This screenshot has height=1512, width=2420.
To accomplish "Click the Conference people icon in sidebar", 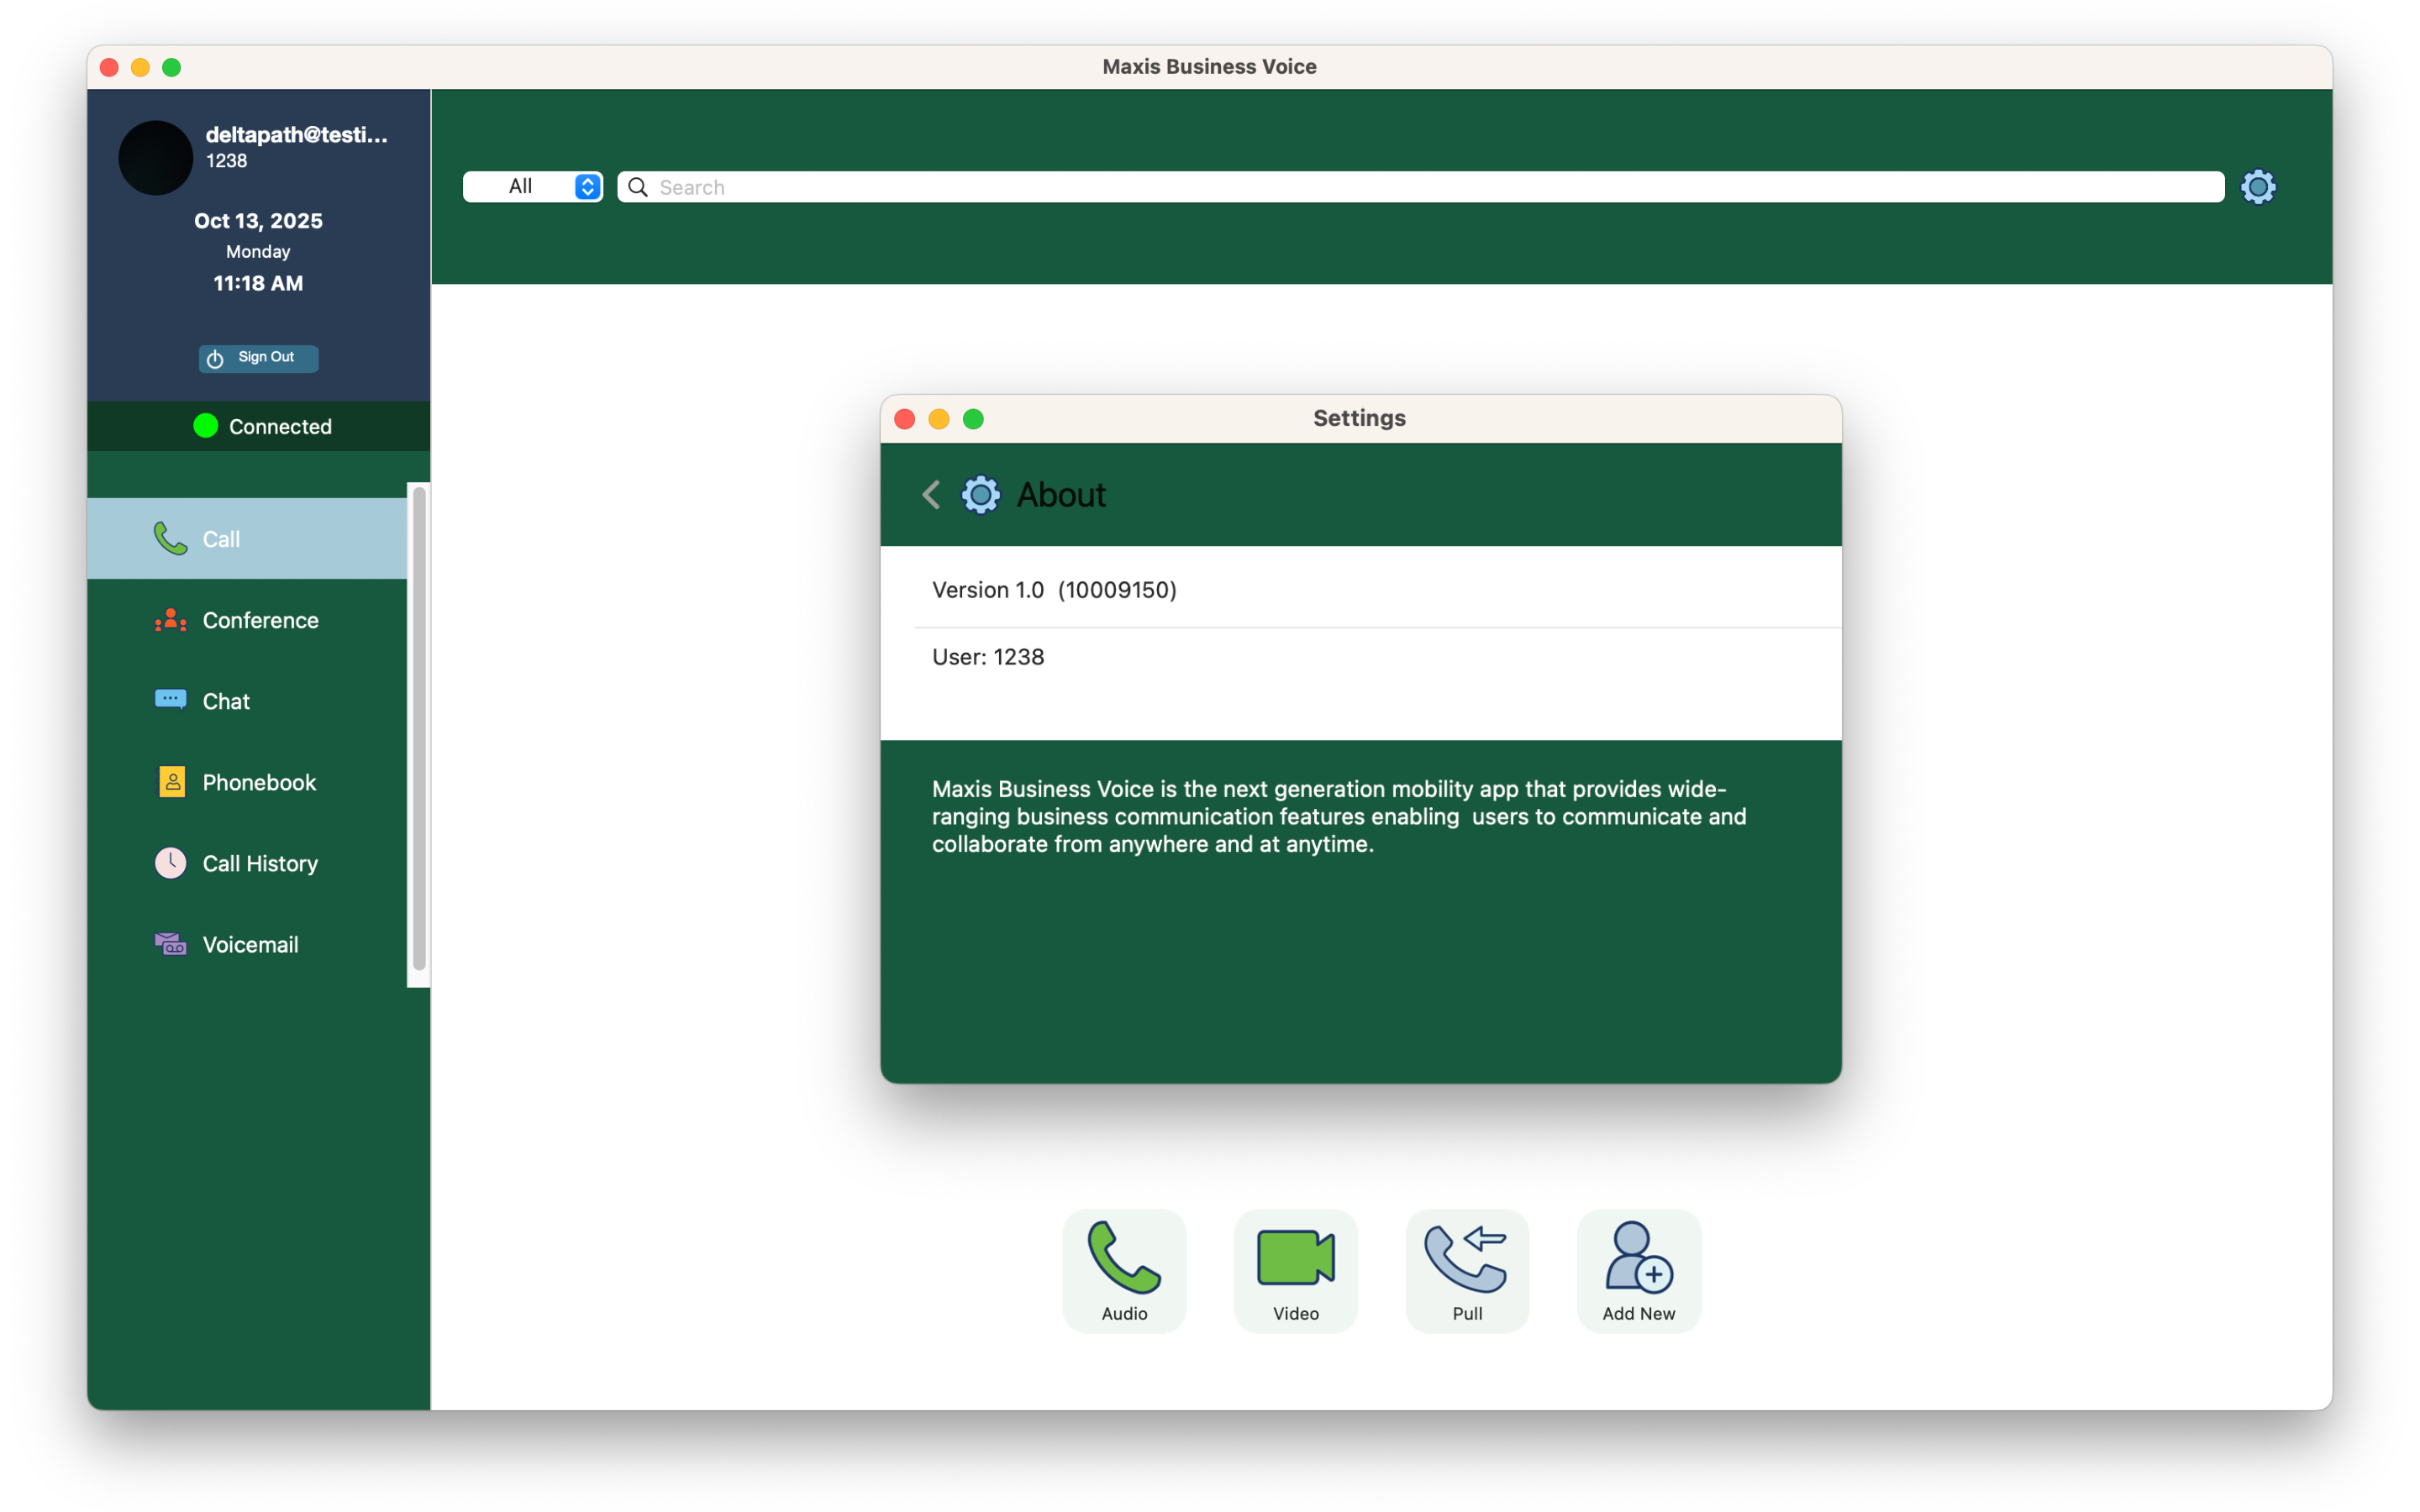I will (170, 620).
